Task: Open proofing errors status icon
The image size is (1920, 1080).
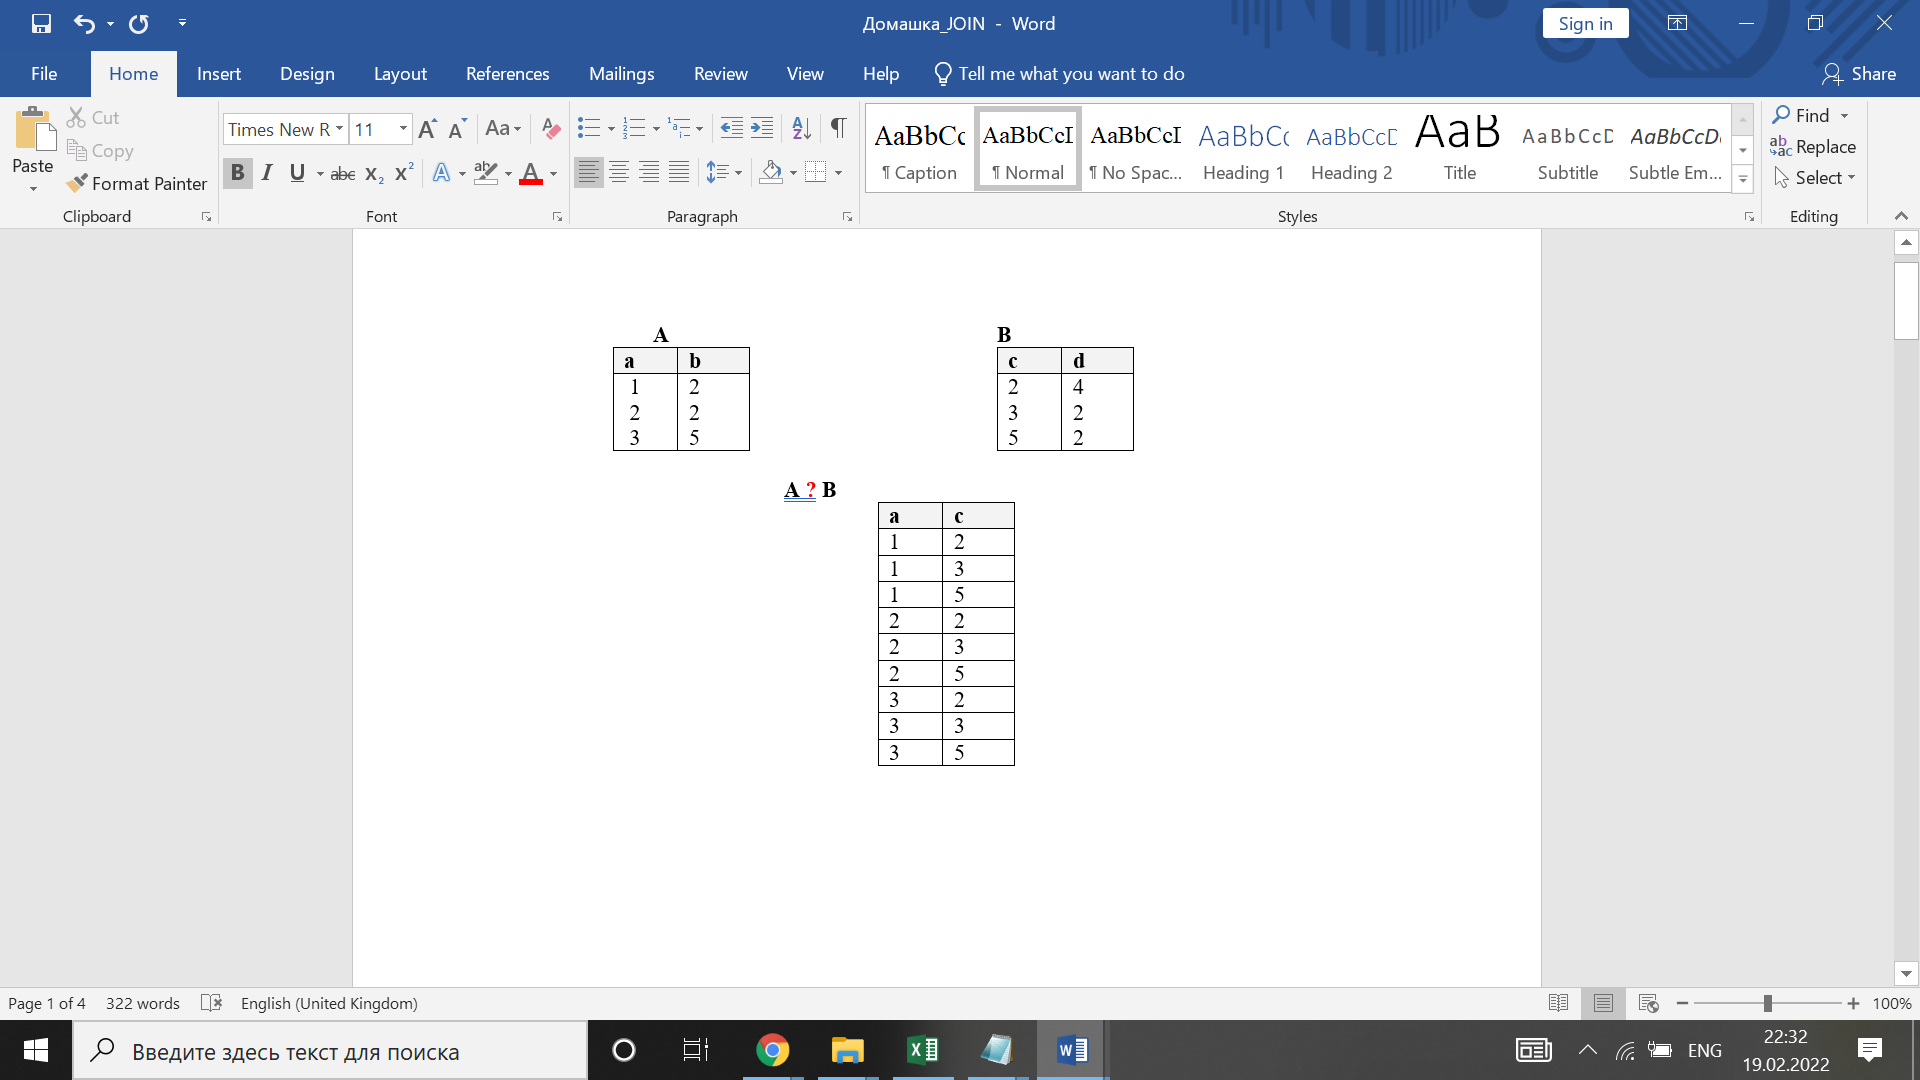Action: click(x=211, y=1003)
